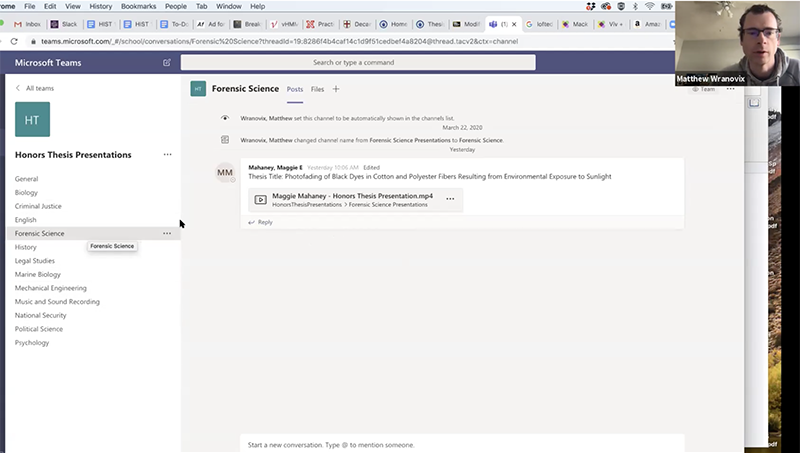Select the Posts tab
The width and height of the screenshot is (800, 453).
point(295,89)
